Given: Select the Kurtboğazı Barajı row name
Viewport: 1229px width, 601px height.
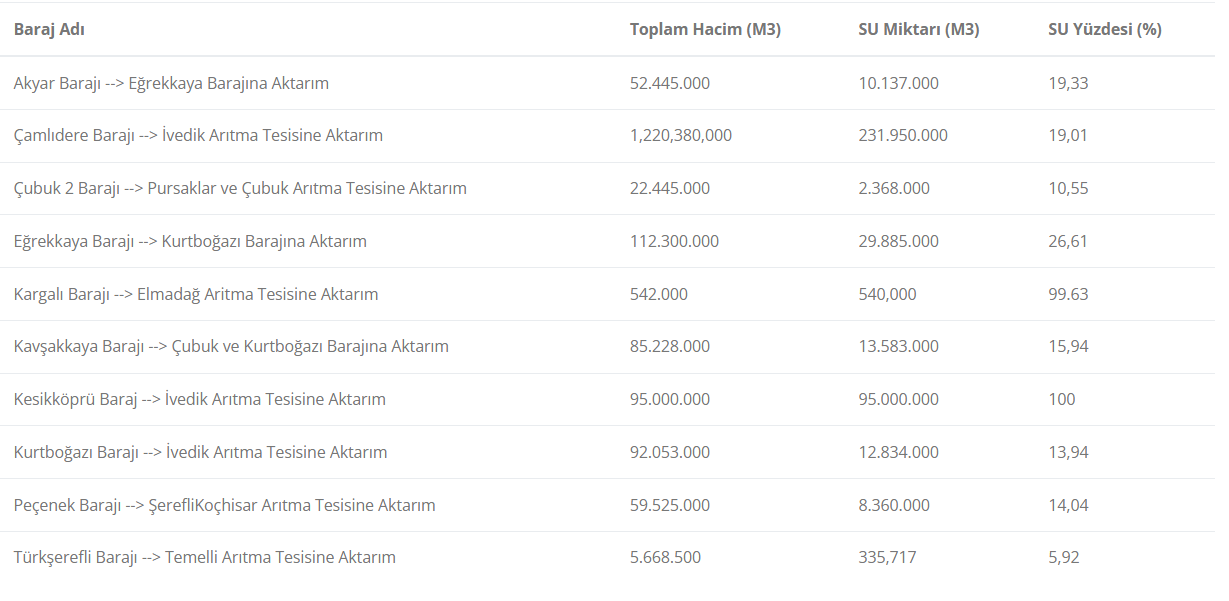Looking at the screenshot, I should [200, 452].
